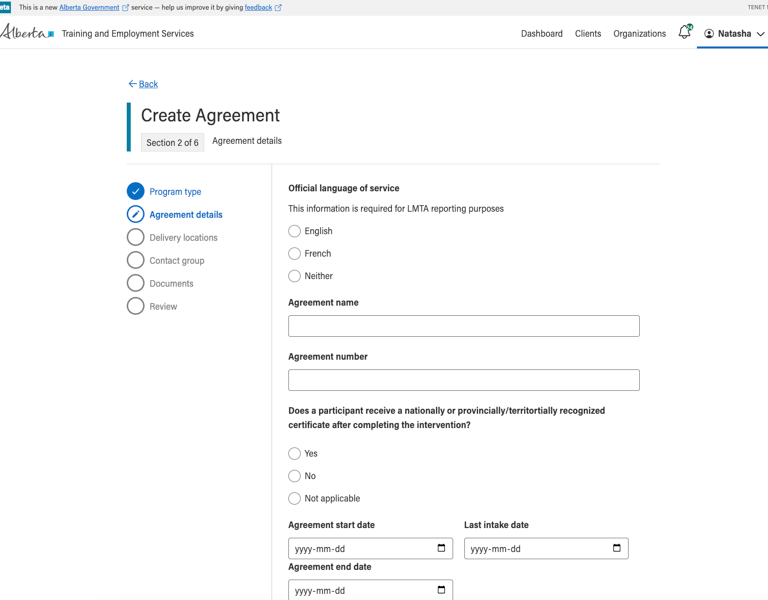The height and width of the screenshot is (600, 768).
Task: Go to the Clients page
Action: click(588, 33)
